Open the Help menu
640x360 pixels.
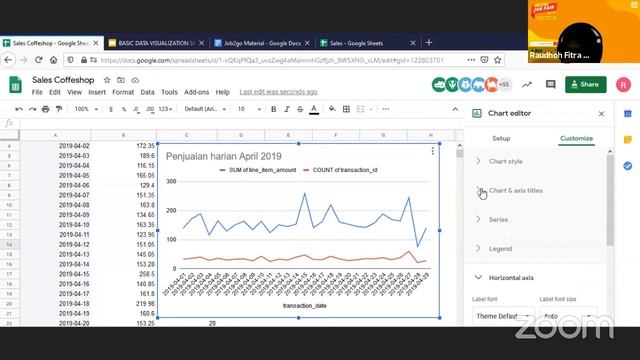222,92
